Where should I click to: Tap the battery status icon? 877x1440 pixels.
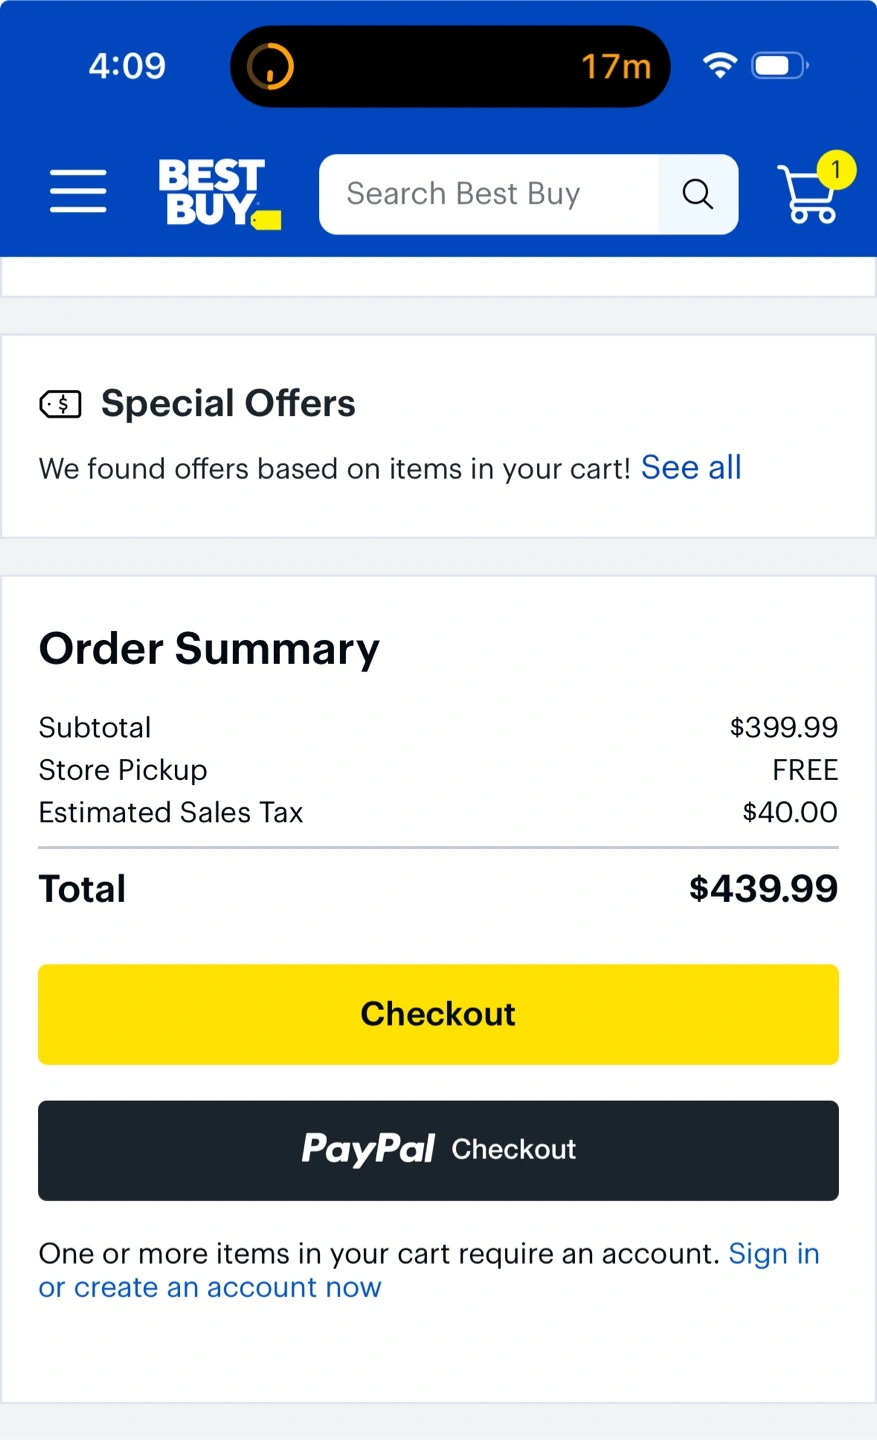pos(780,66)
